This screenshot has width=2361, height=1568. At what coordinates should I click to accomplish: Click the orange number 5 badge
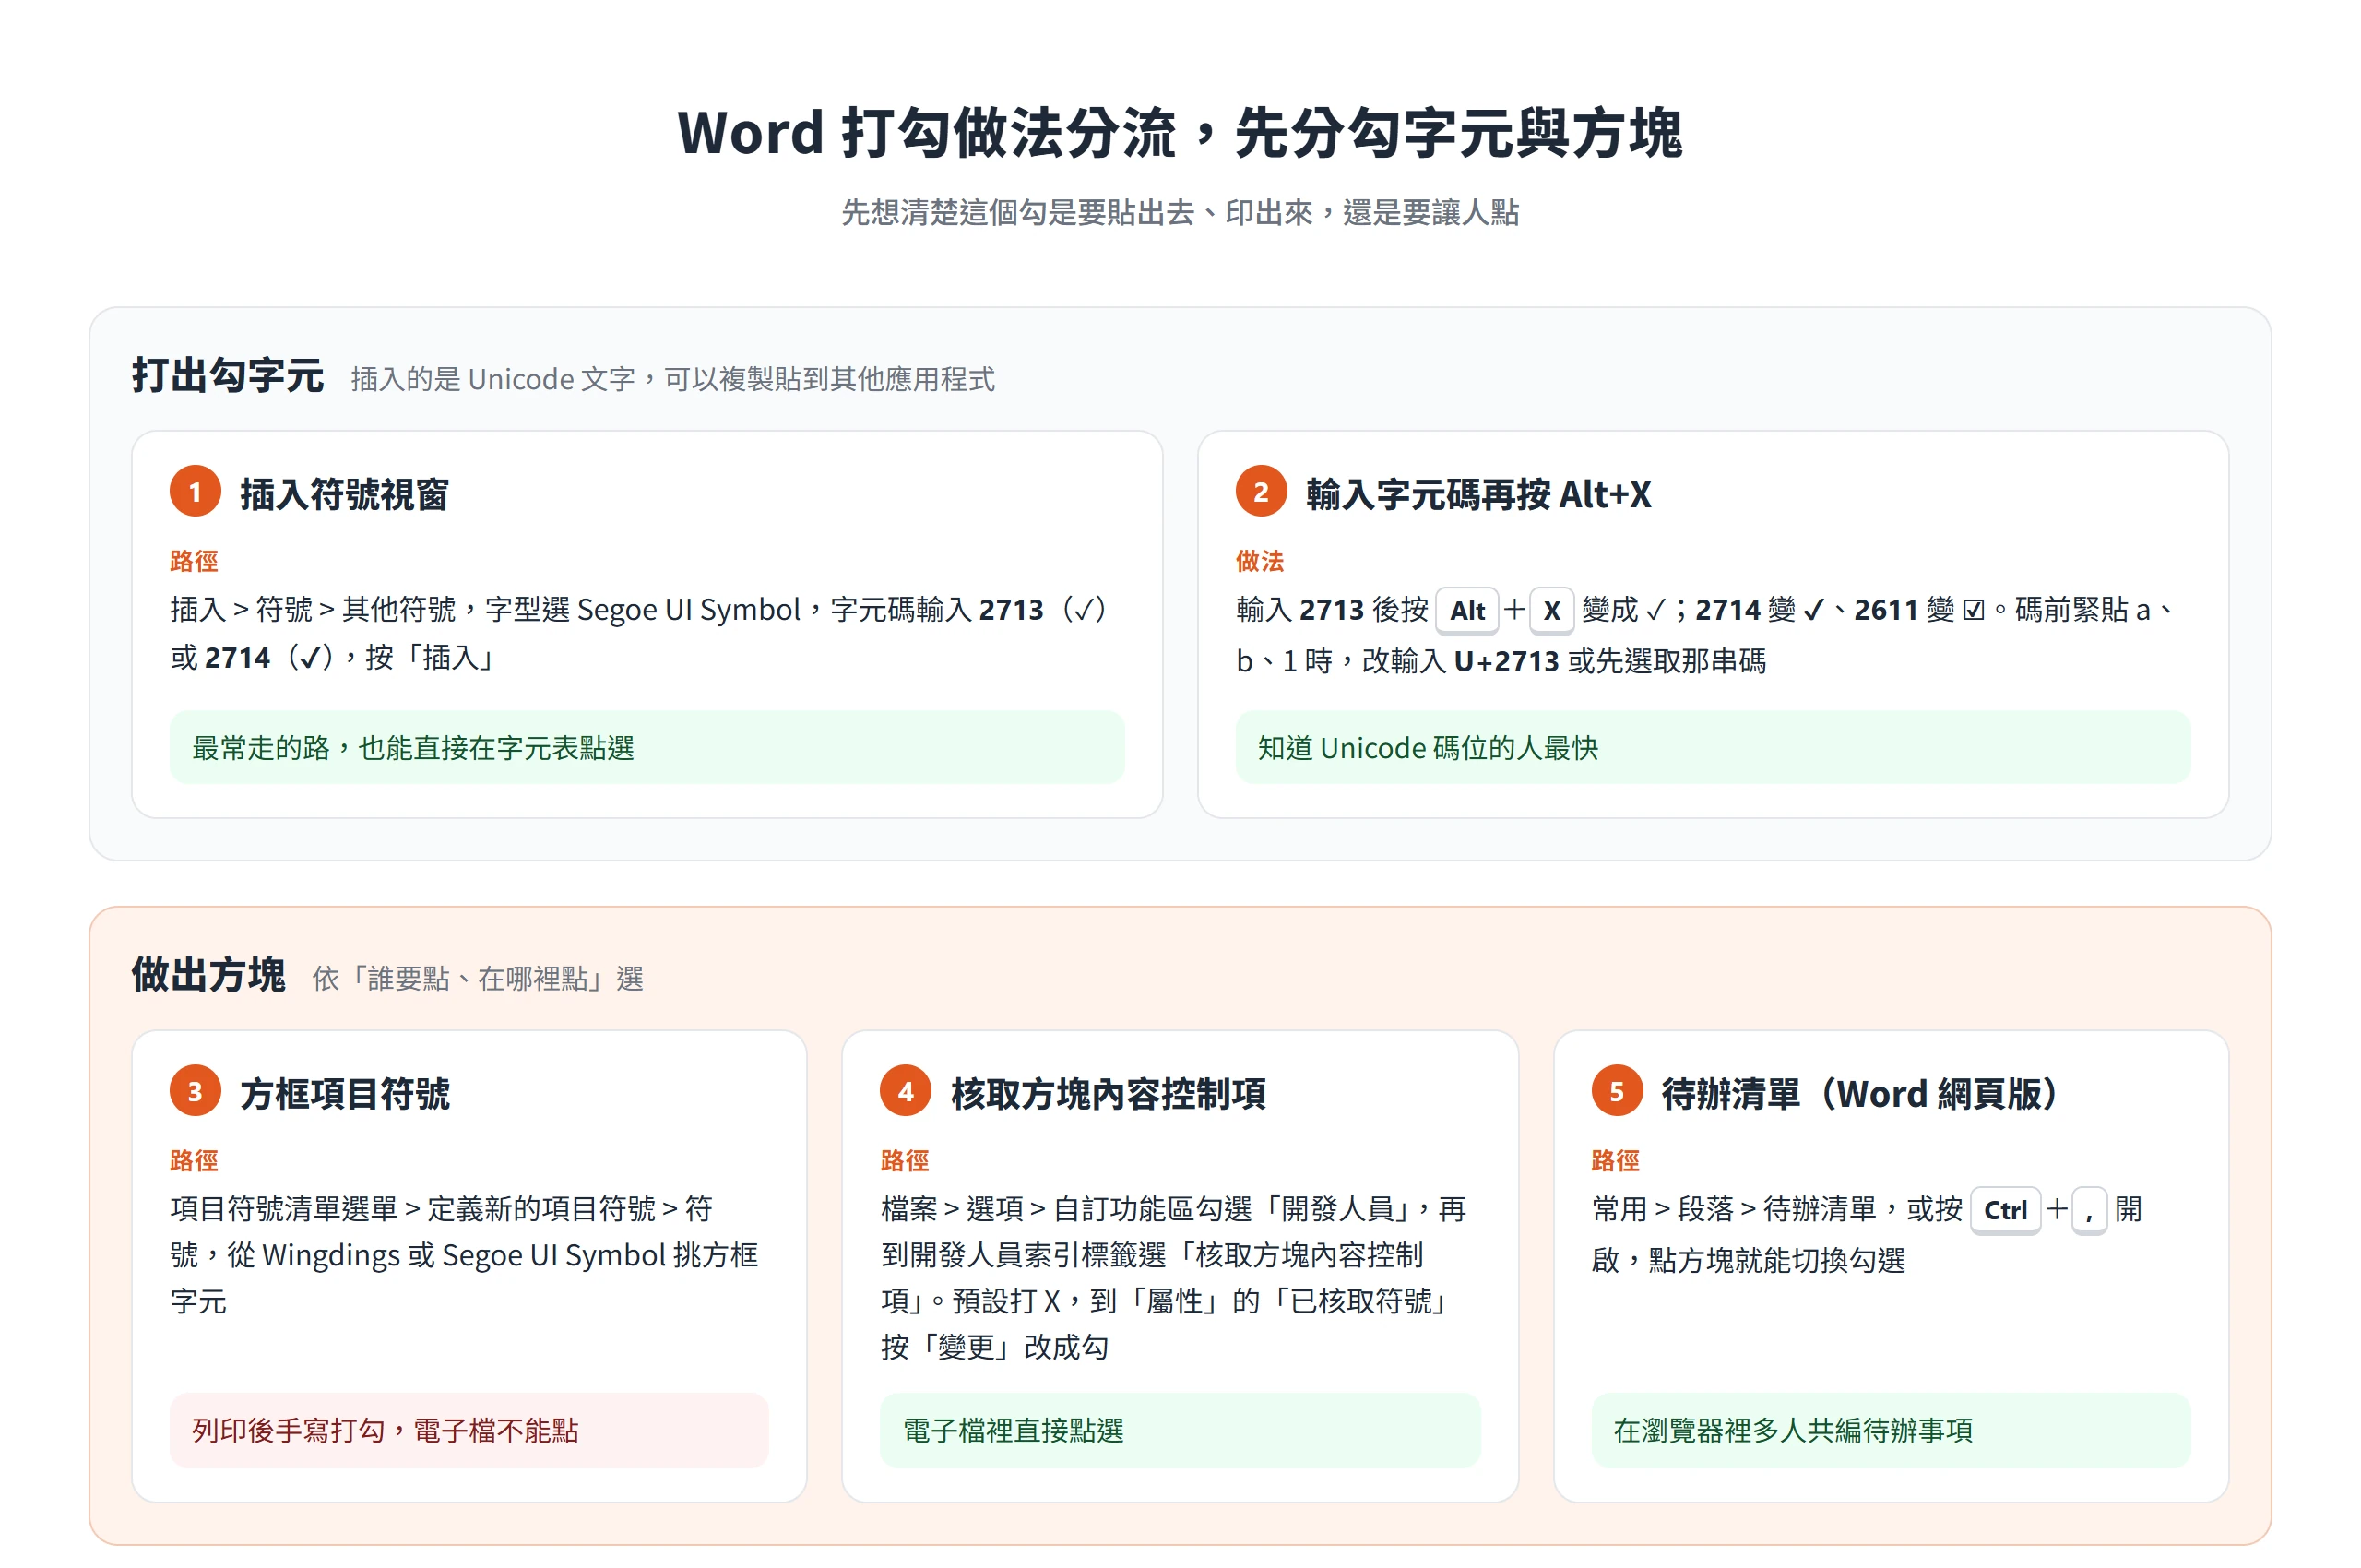[x=1617, y=1091]
